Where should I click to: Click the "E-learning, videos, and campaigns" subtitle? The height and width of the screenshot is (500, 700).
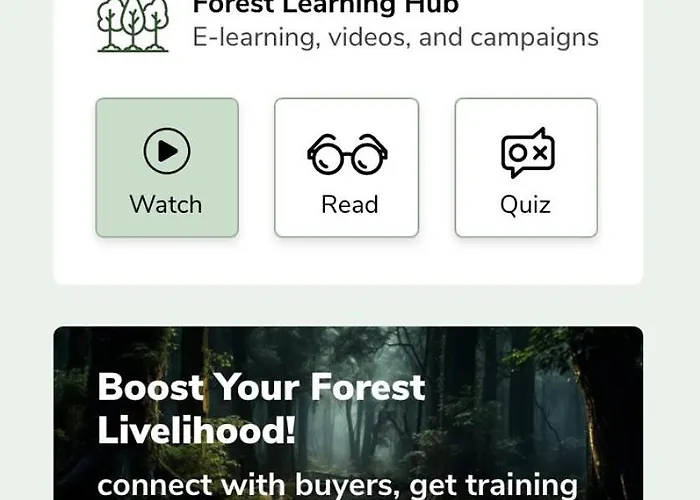[396, 38]
